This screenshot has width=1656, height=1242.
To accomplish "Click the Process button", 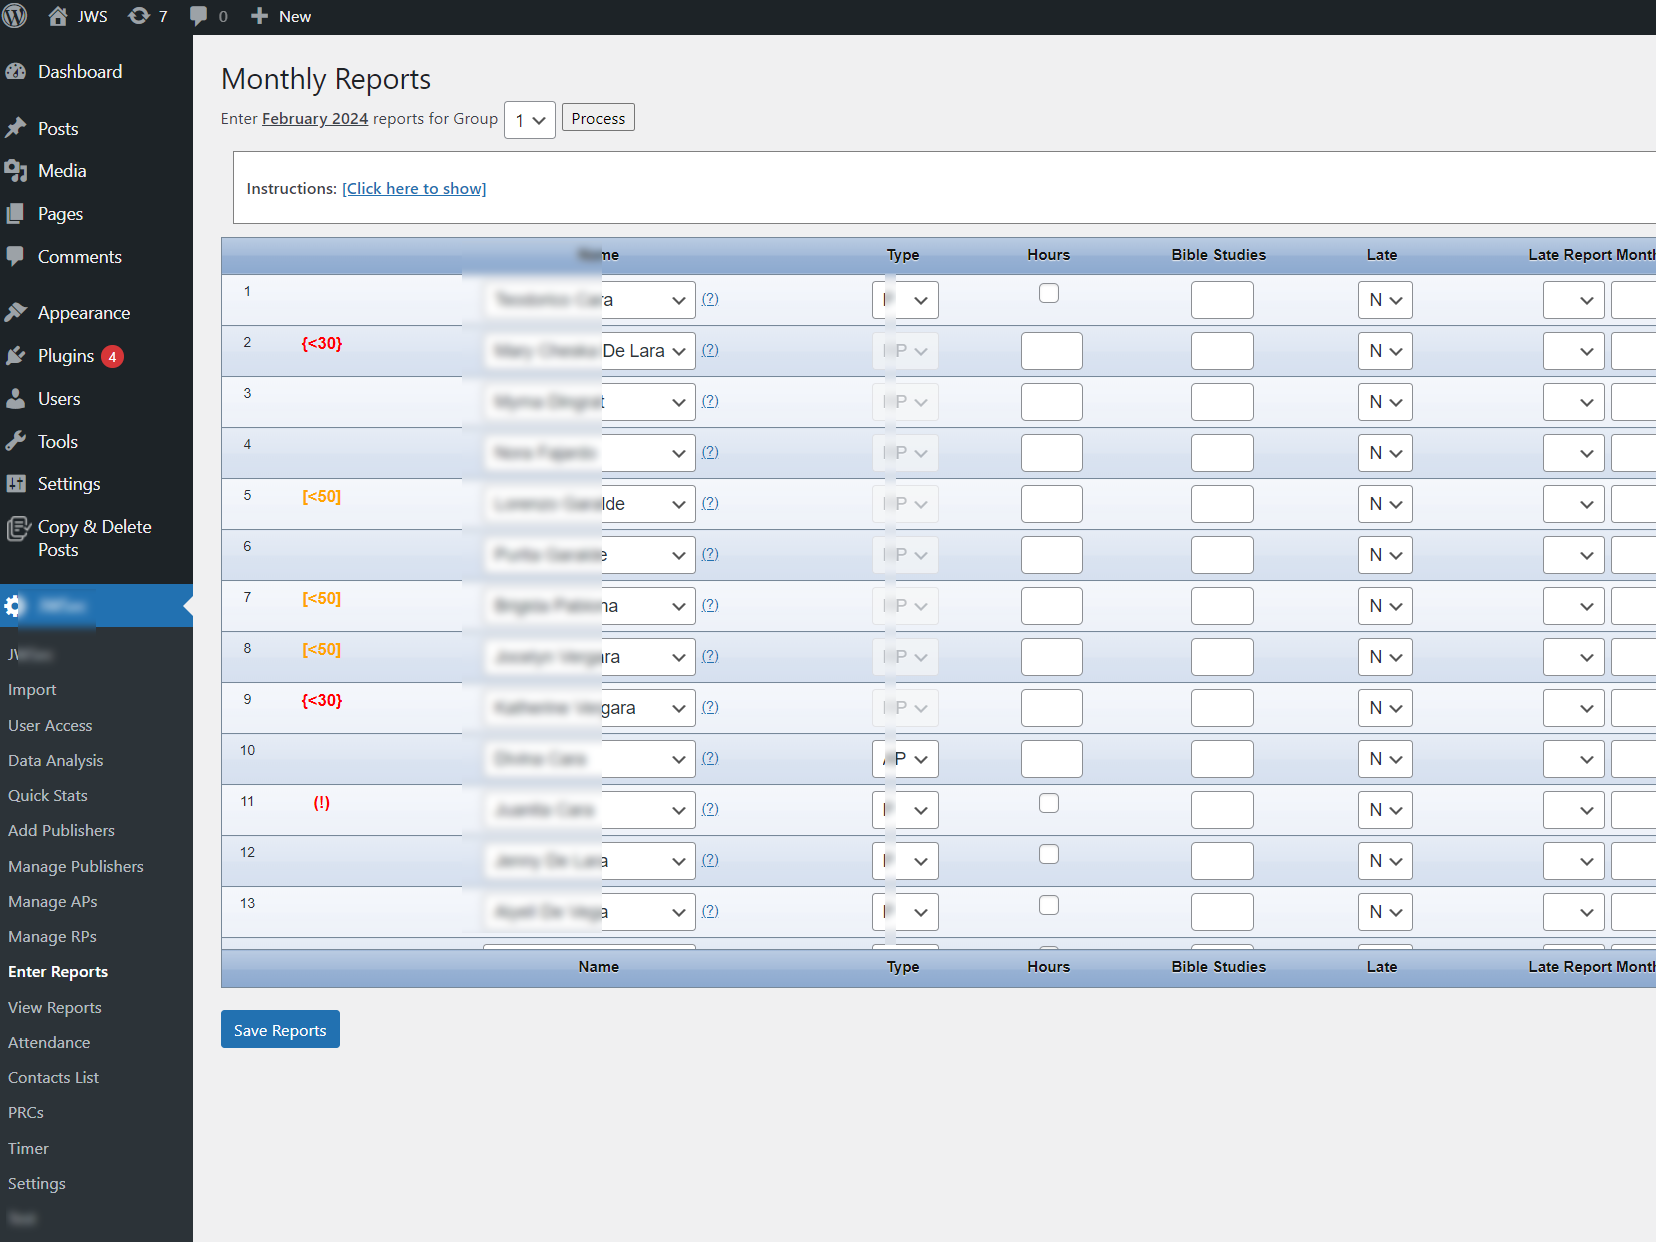I will click(598, 118).
